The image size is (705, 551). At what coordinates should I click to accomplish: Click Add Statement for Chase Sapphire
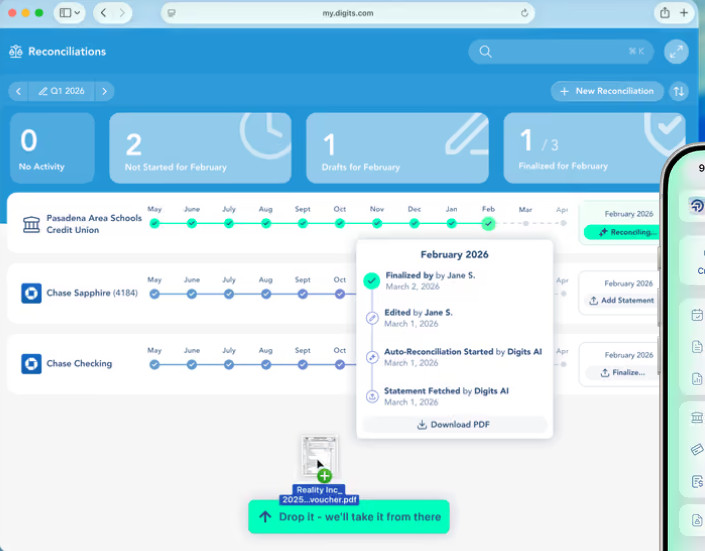pos(621,300)
